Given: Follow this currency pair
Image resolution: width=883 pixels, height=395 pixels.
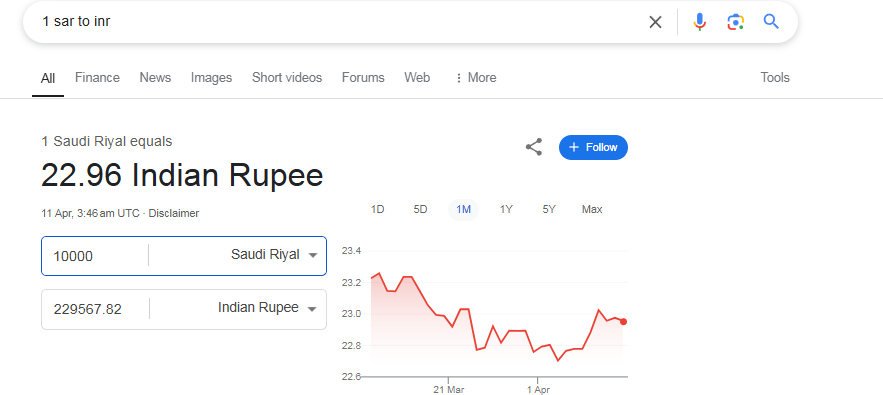Looking at the screenshot, I should point(593,147).
